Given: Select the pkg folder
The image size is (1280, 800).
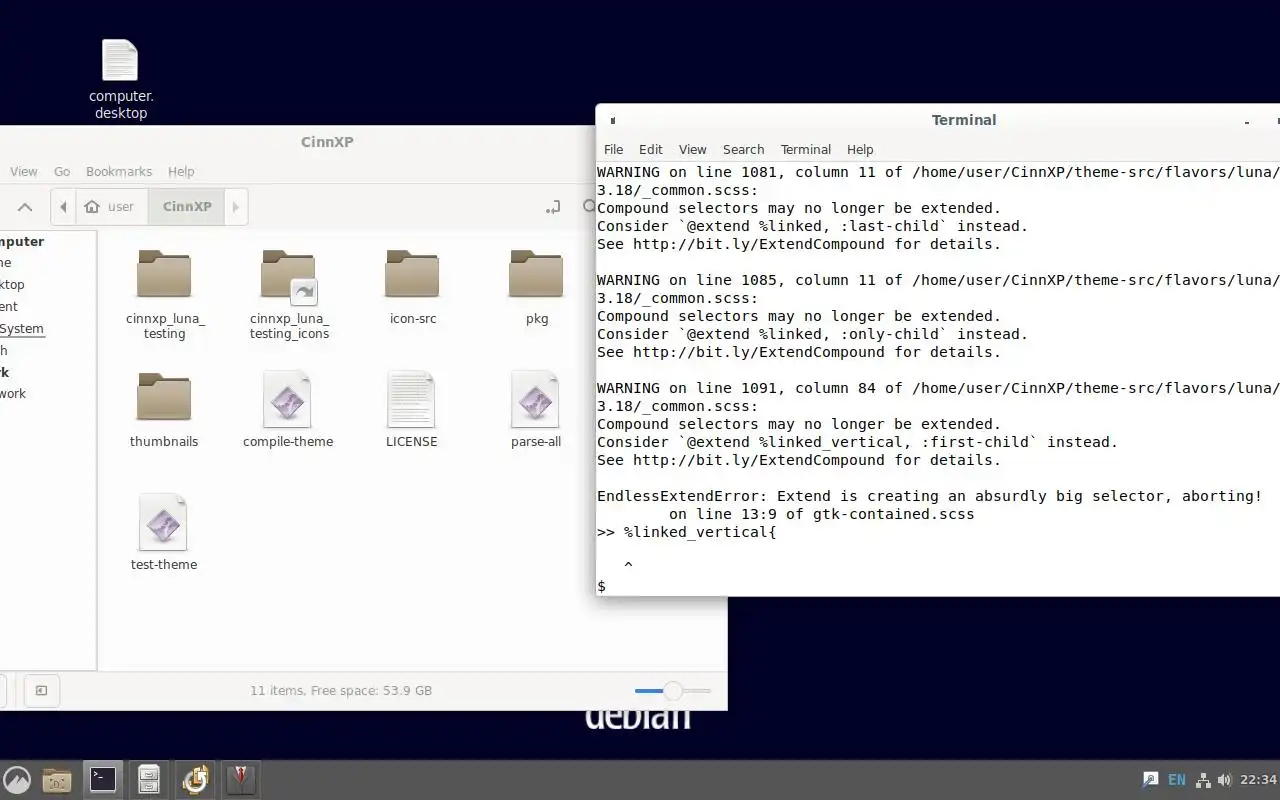Looking at the screenshot, I should 536,287.
